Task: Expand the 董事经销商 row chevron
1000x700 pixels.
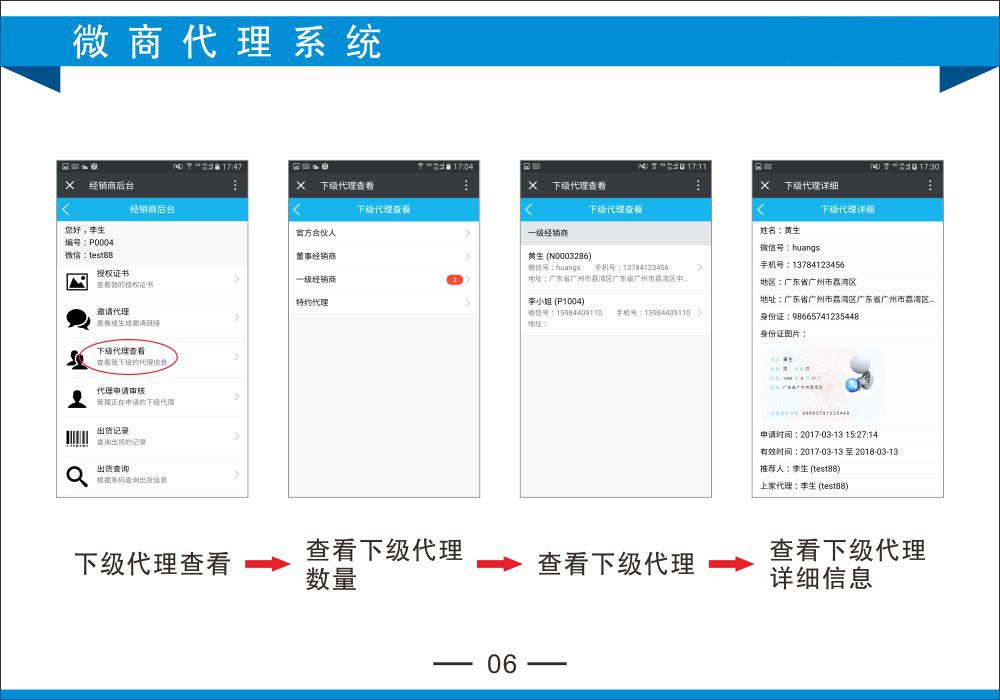Action: click(467, 256)
